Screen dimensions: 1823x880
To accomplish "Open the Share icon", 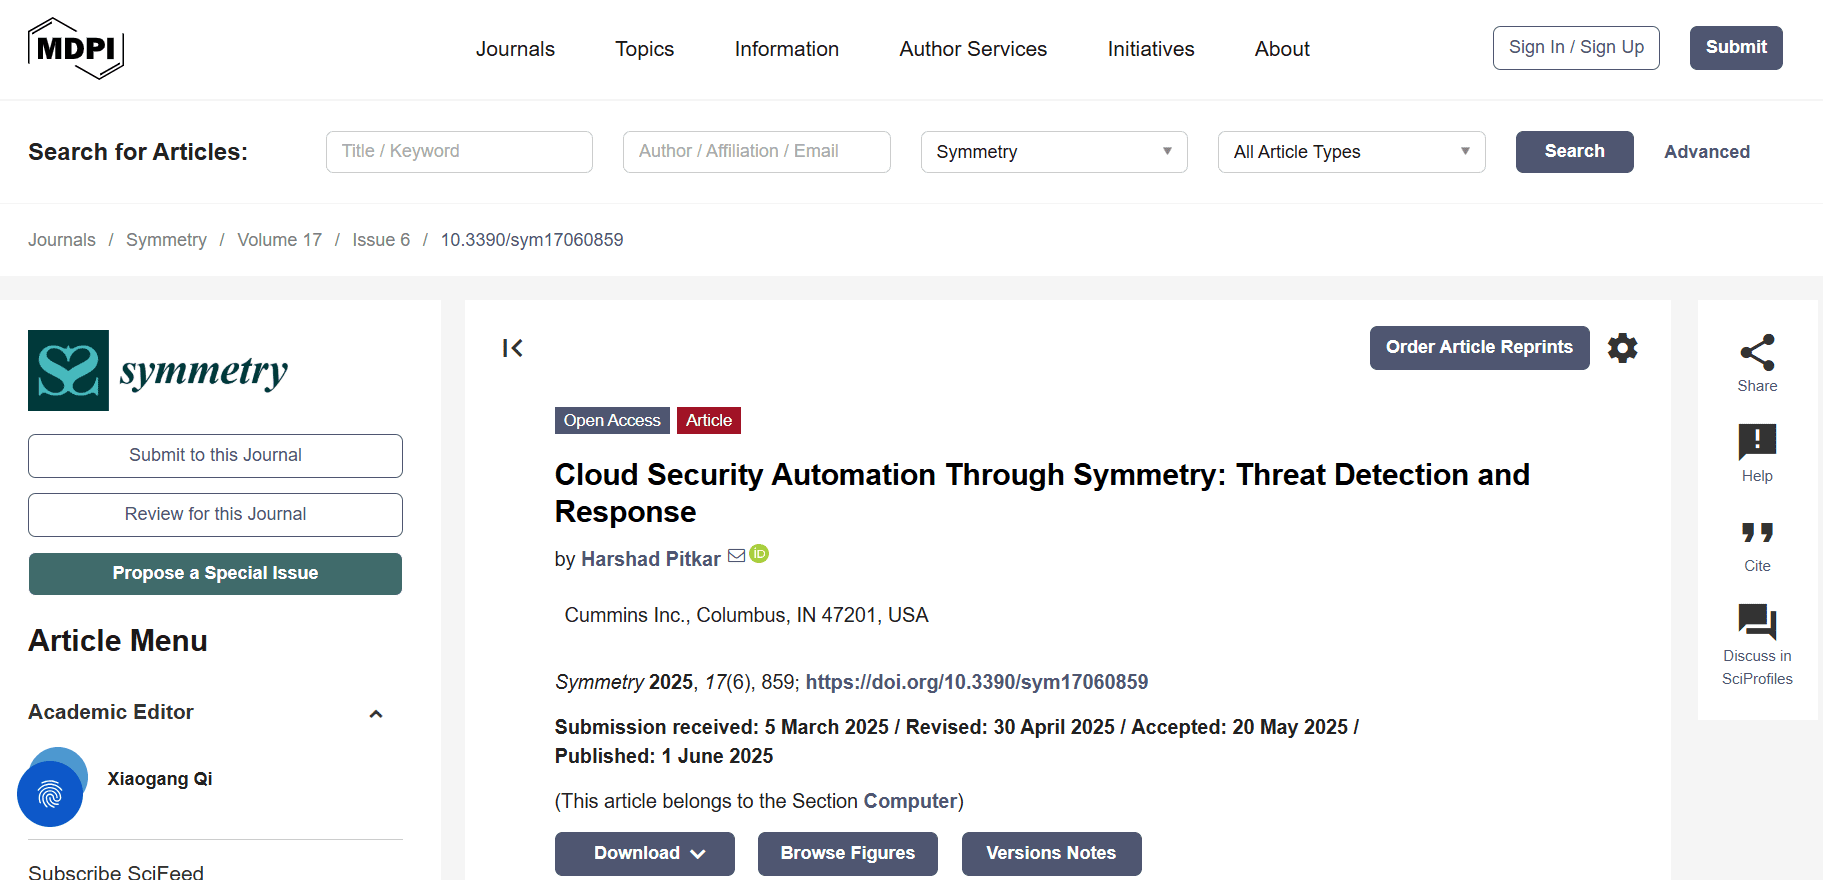I will pyautogui.click(x=1757, y=353).
